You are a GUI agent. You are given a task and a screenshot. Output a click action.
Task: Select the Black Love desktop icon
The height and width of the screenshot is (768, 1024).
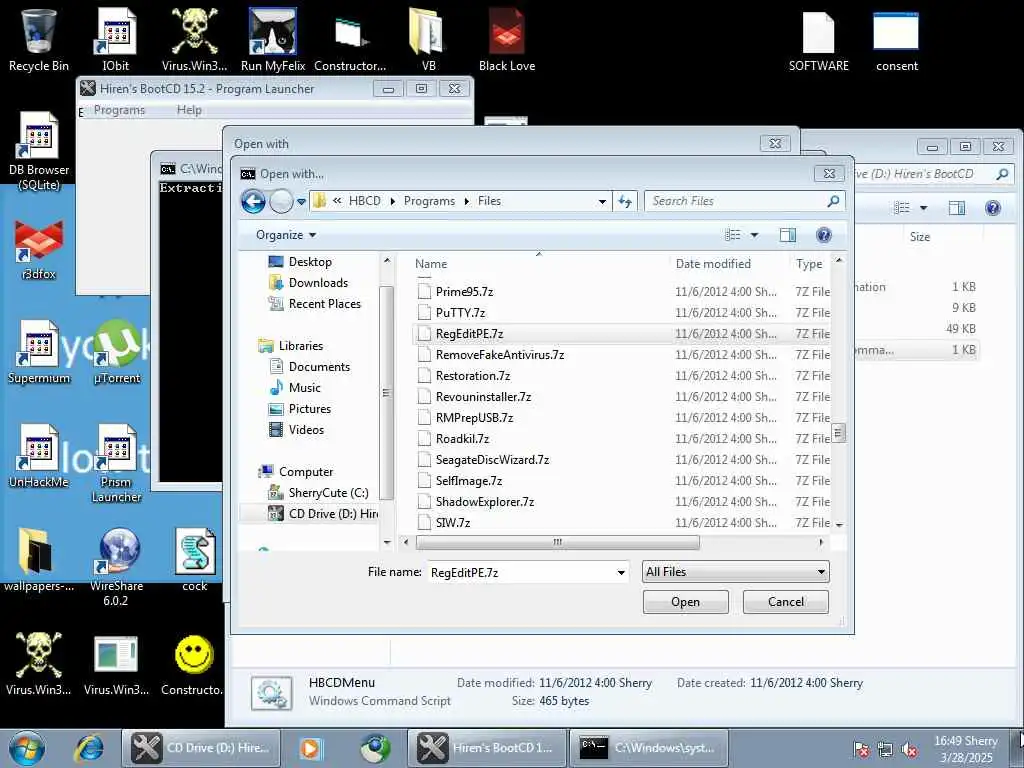(x=507, y=39)
